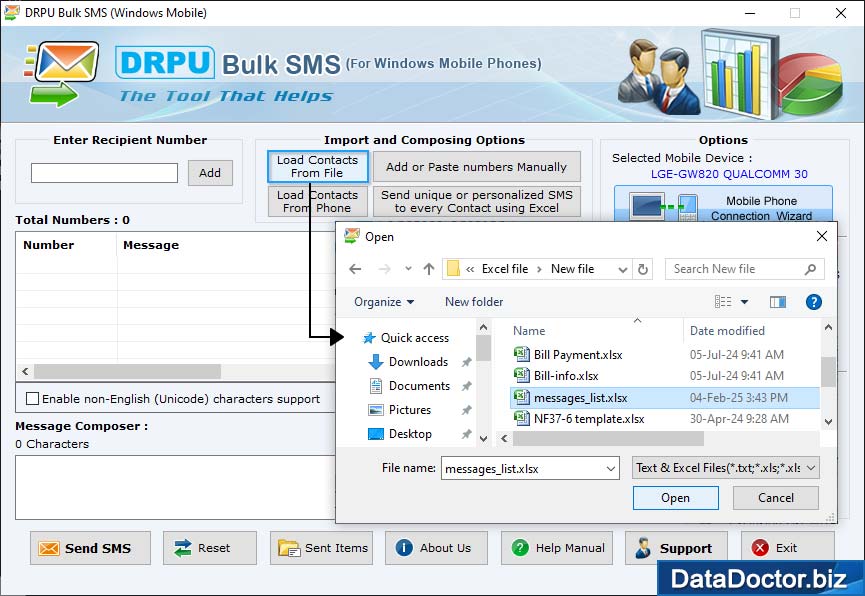This screenshot has width=865, height=596.
Task: Click the red Exit icon
Action: coord(760,547)
